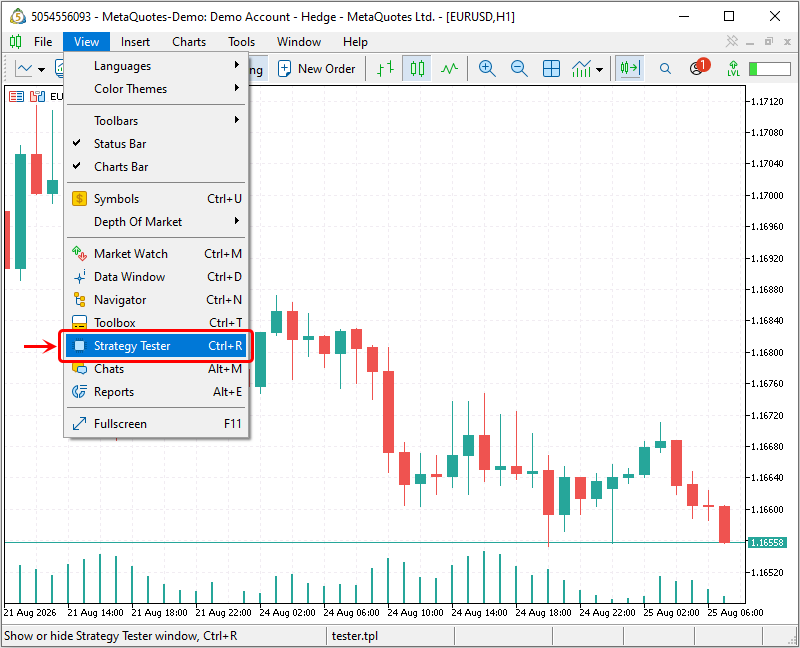
Task: Expand the indicators dropdown arrow
Action: [x=600, y=69]
